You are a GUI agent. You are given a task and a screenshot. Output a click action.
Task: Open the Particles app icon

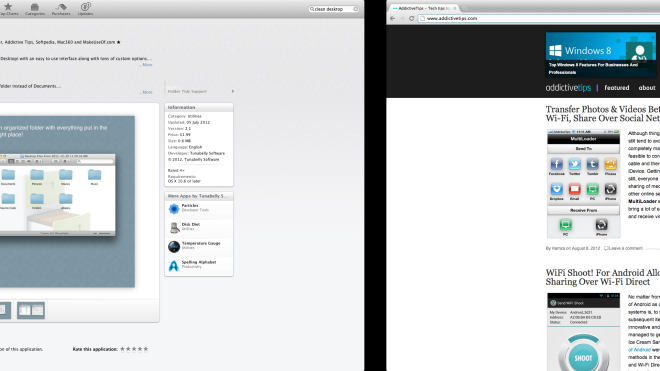point(174,208)
